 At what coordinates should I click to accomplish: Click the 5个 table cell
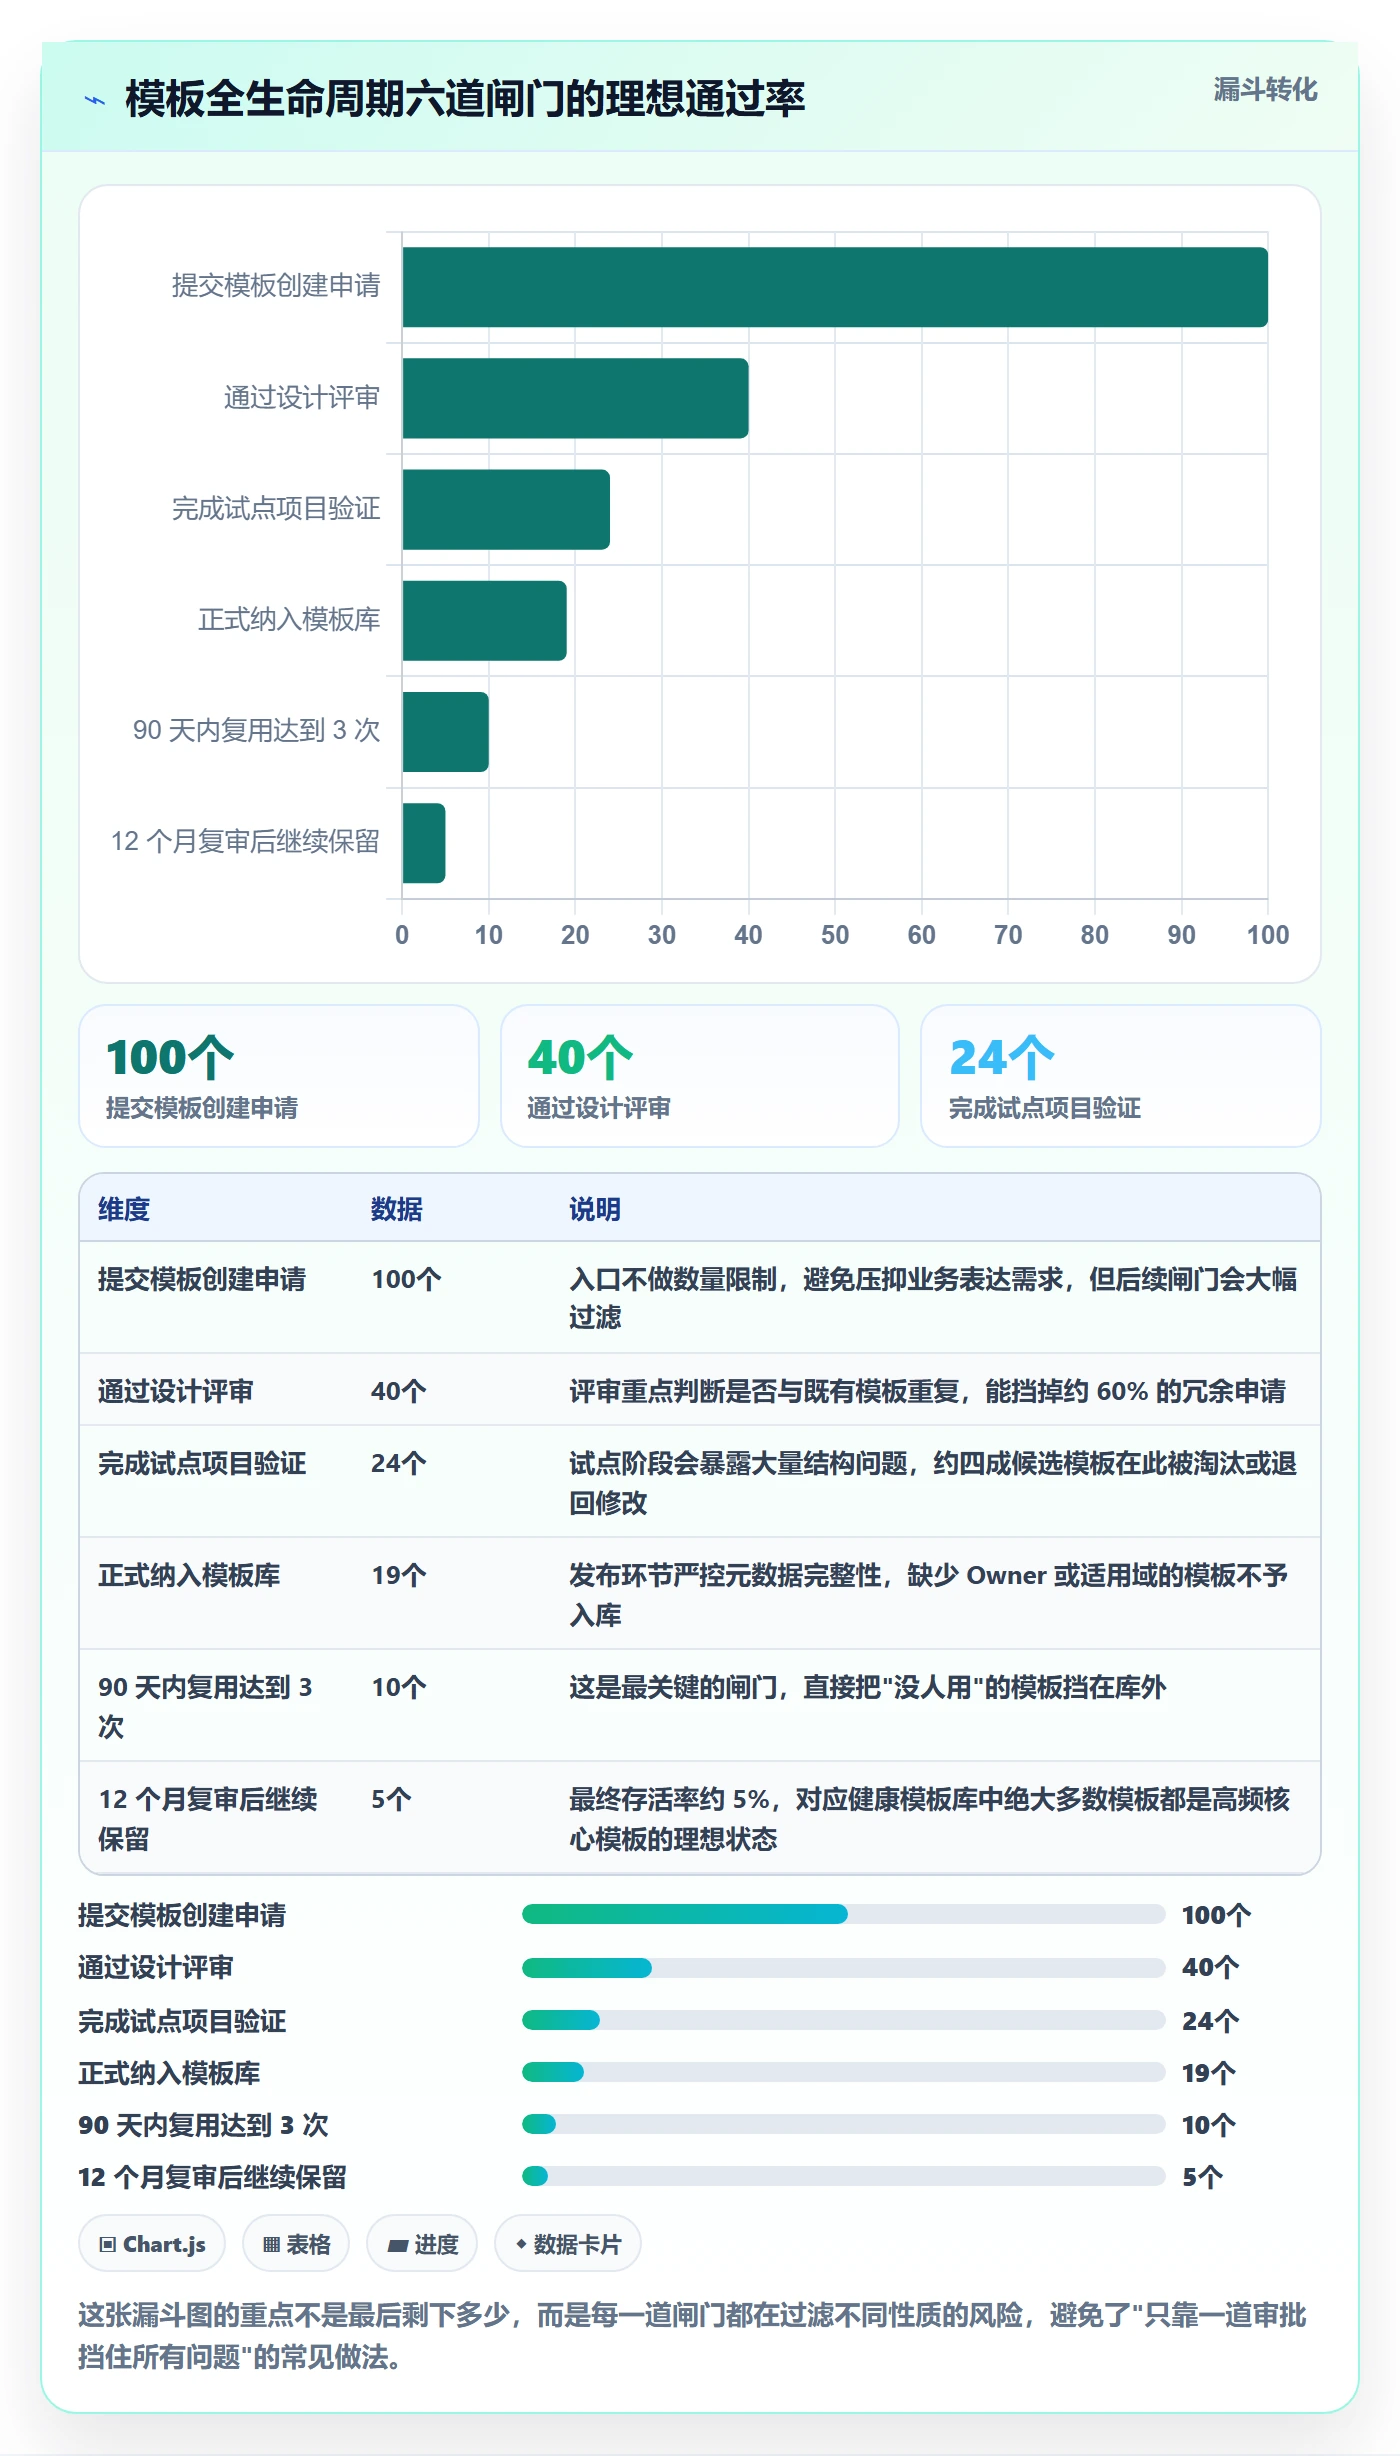coord(391,1799)
